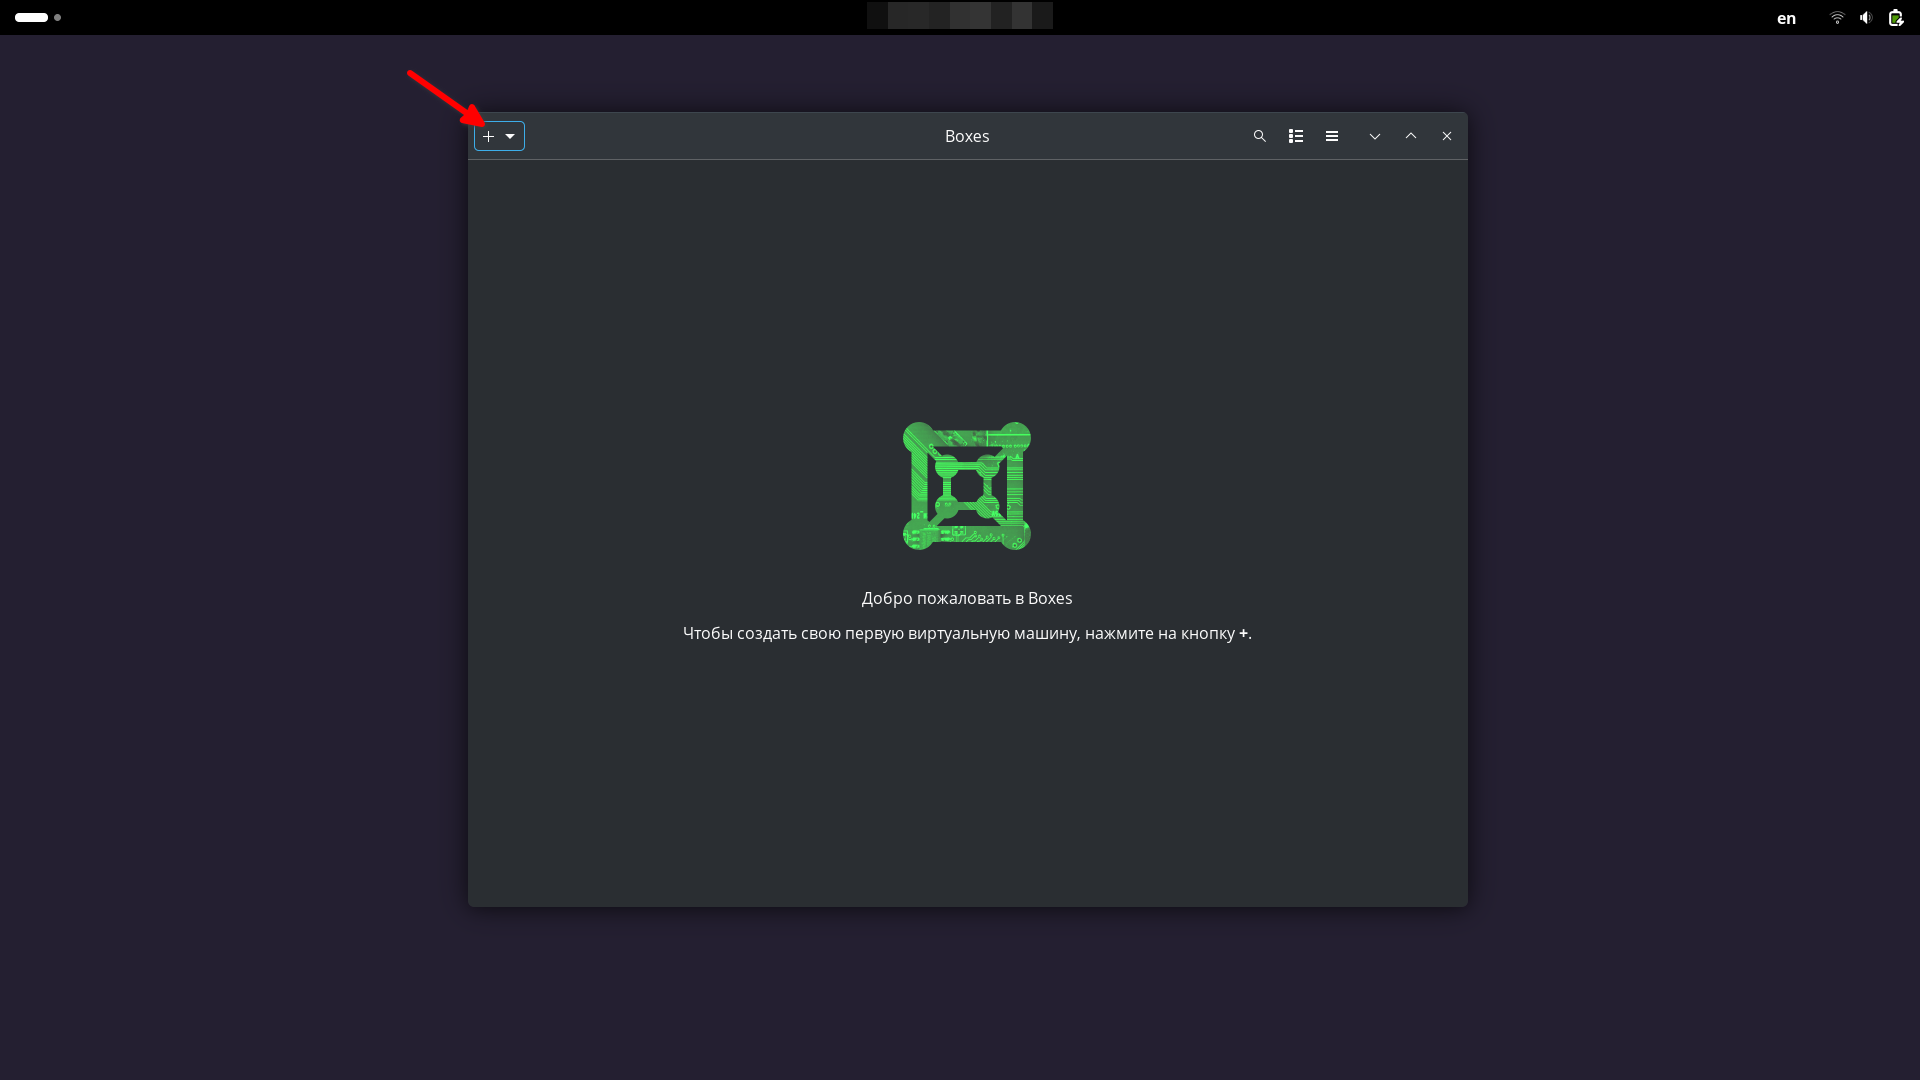
Task: Open the clock in the top bar
Action: pos(960,15)
